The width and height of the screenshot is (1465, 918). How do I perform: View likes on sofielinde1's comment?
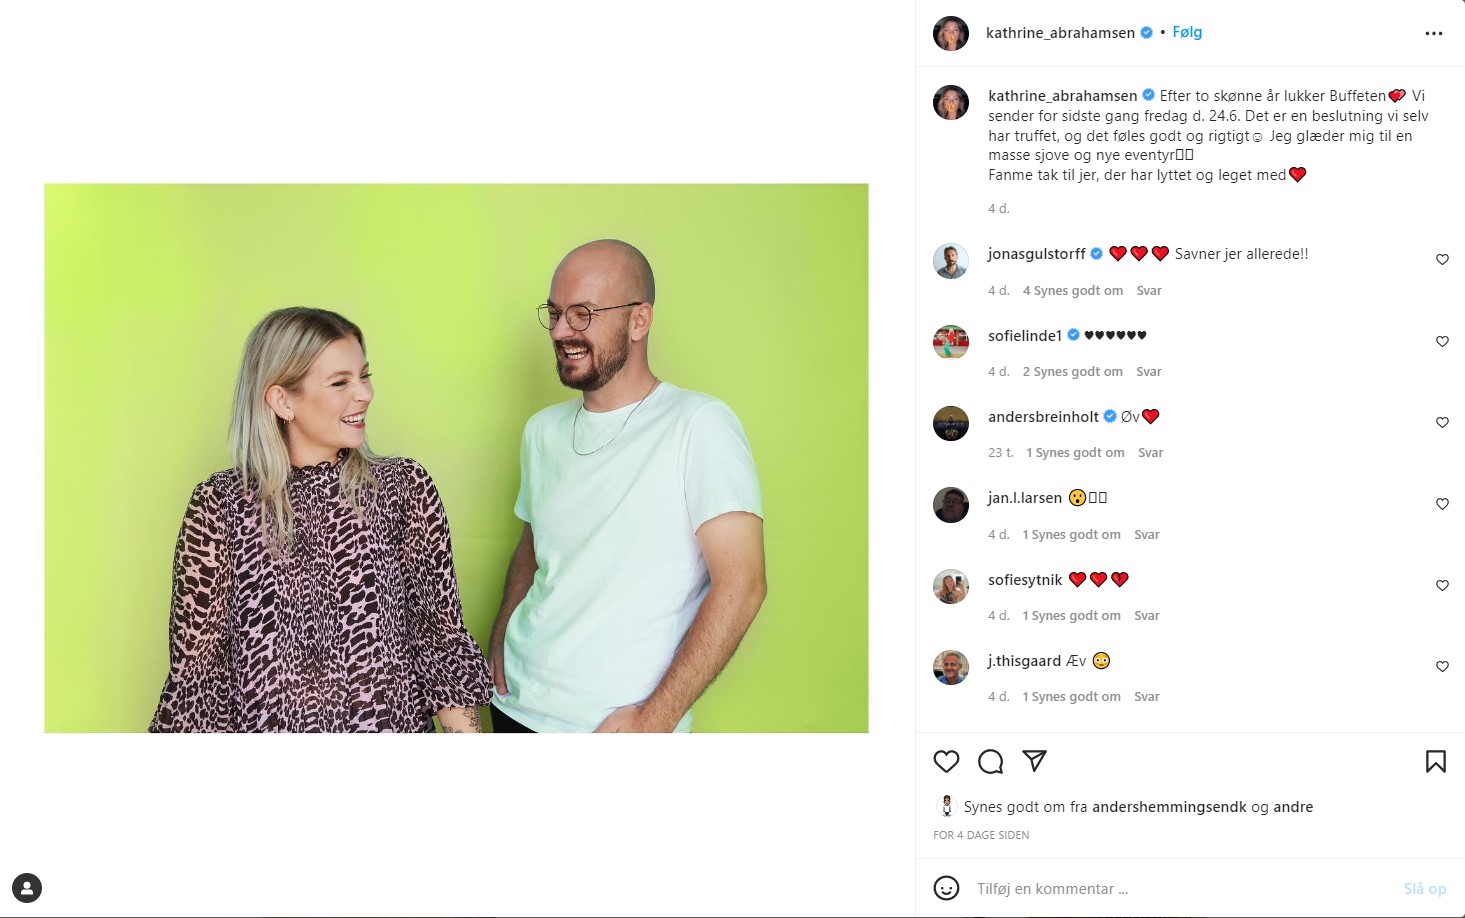tap(1072, 372)
